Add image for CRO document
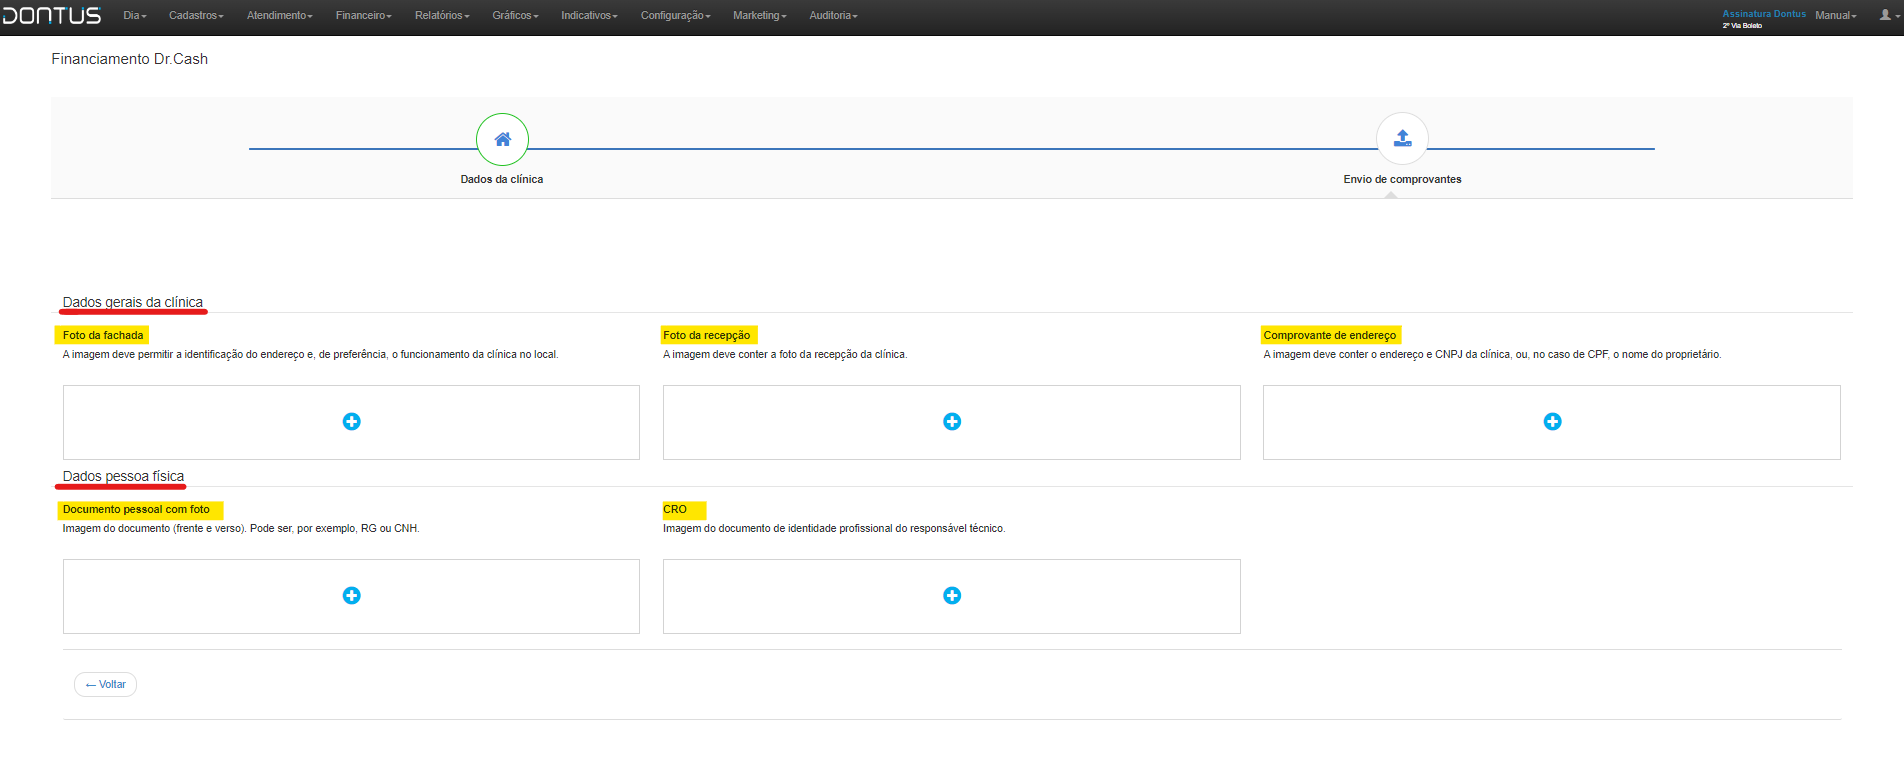1904x774 pixels. pos(952,596)
